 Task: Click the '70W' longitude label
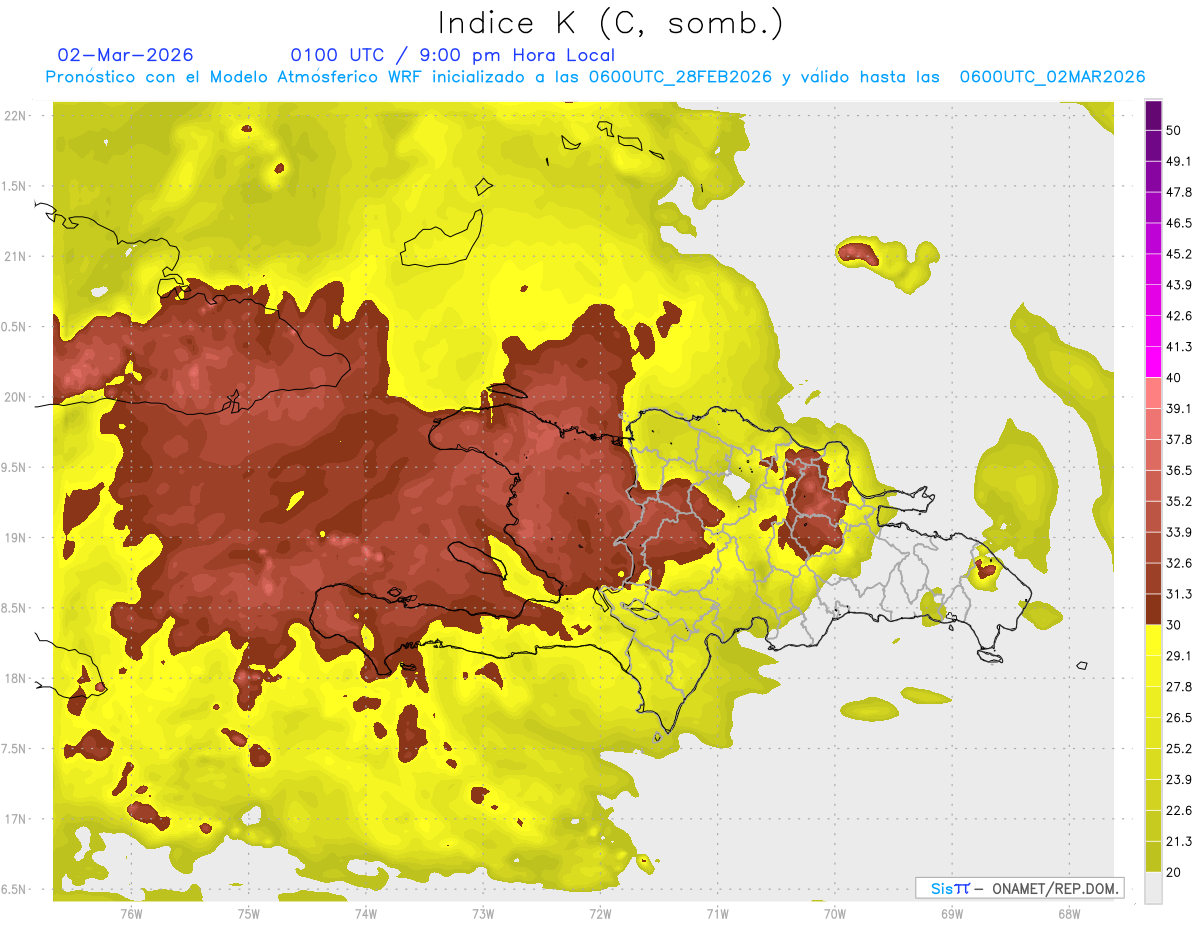tap(834, 913)
